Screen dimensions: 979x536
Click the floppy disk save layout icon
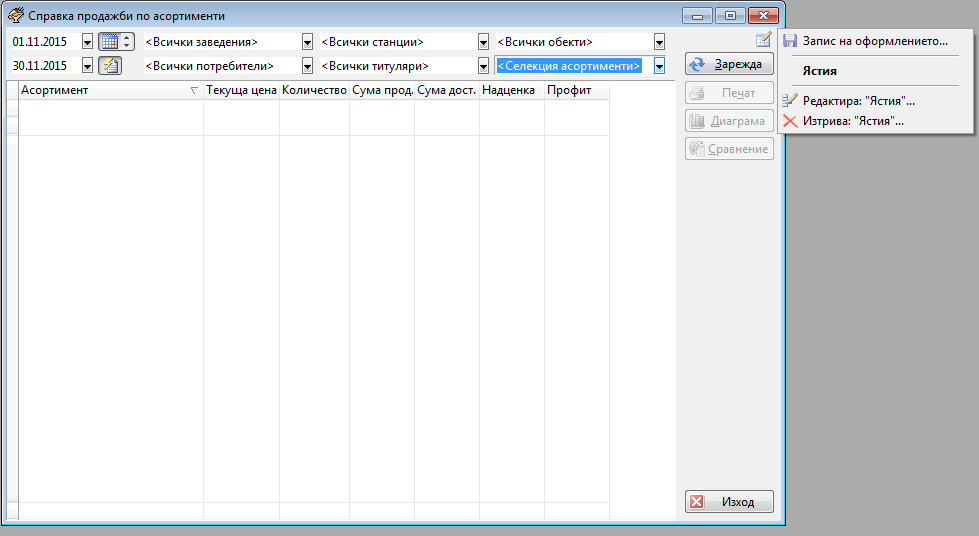coord(790,41)
